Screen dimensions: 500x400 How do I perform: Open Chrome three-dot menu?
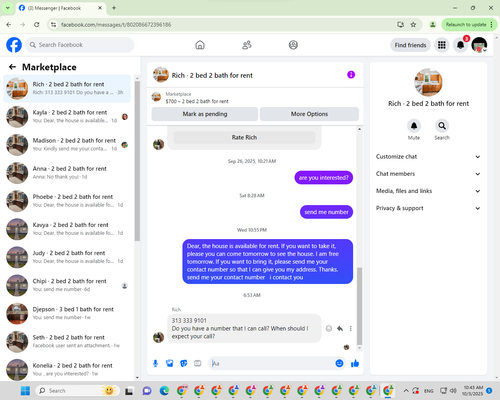(491, 25)
